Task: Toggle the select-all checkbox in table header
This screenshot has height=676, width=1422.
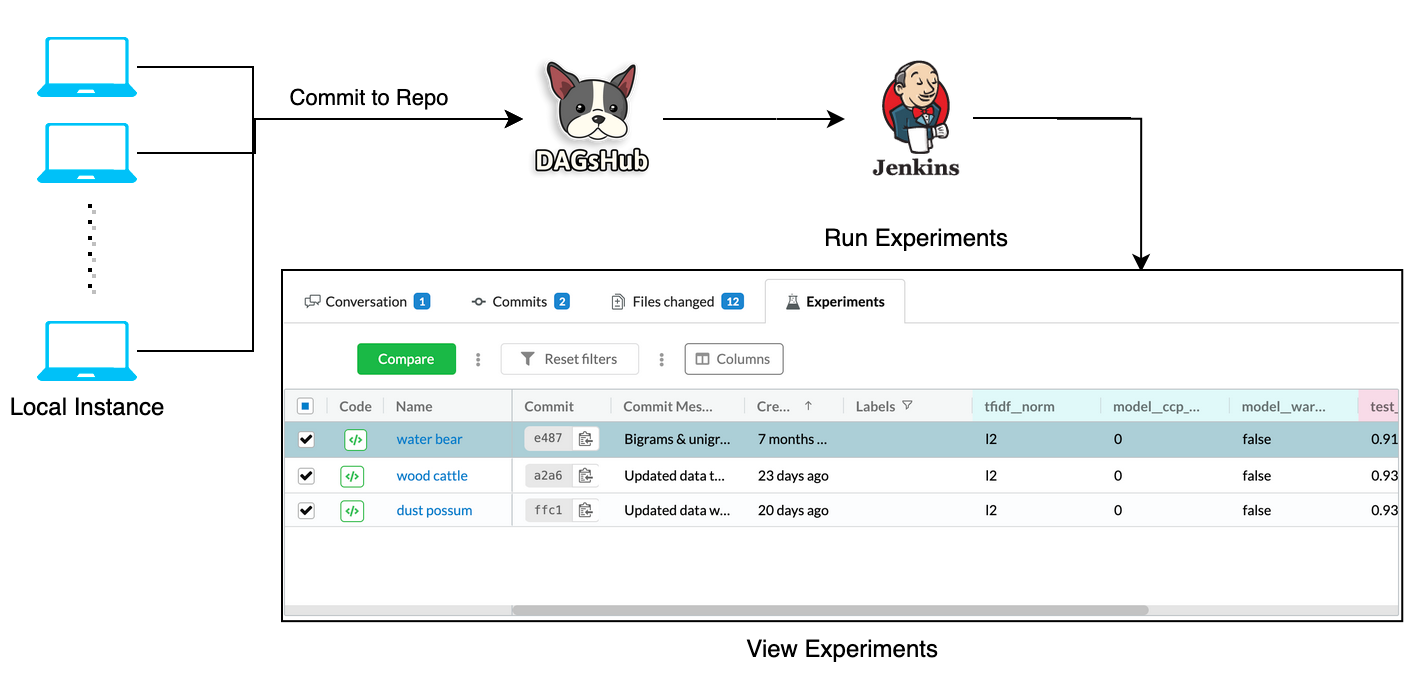Action: pyautogui.click(x=306, y=406)
